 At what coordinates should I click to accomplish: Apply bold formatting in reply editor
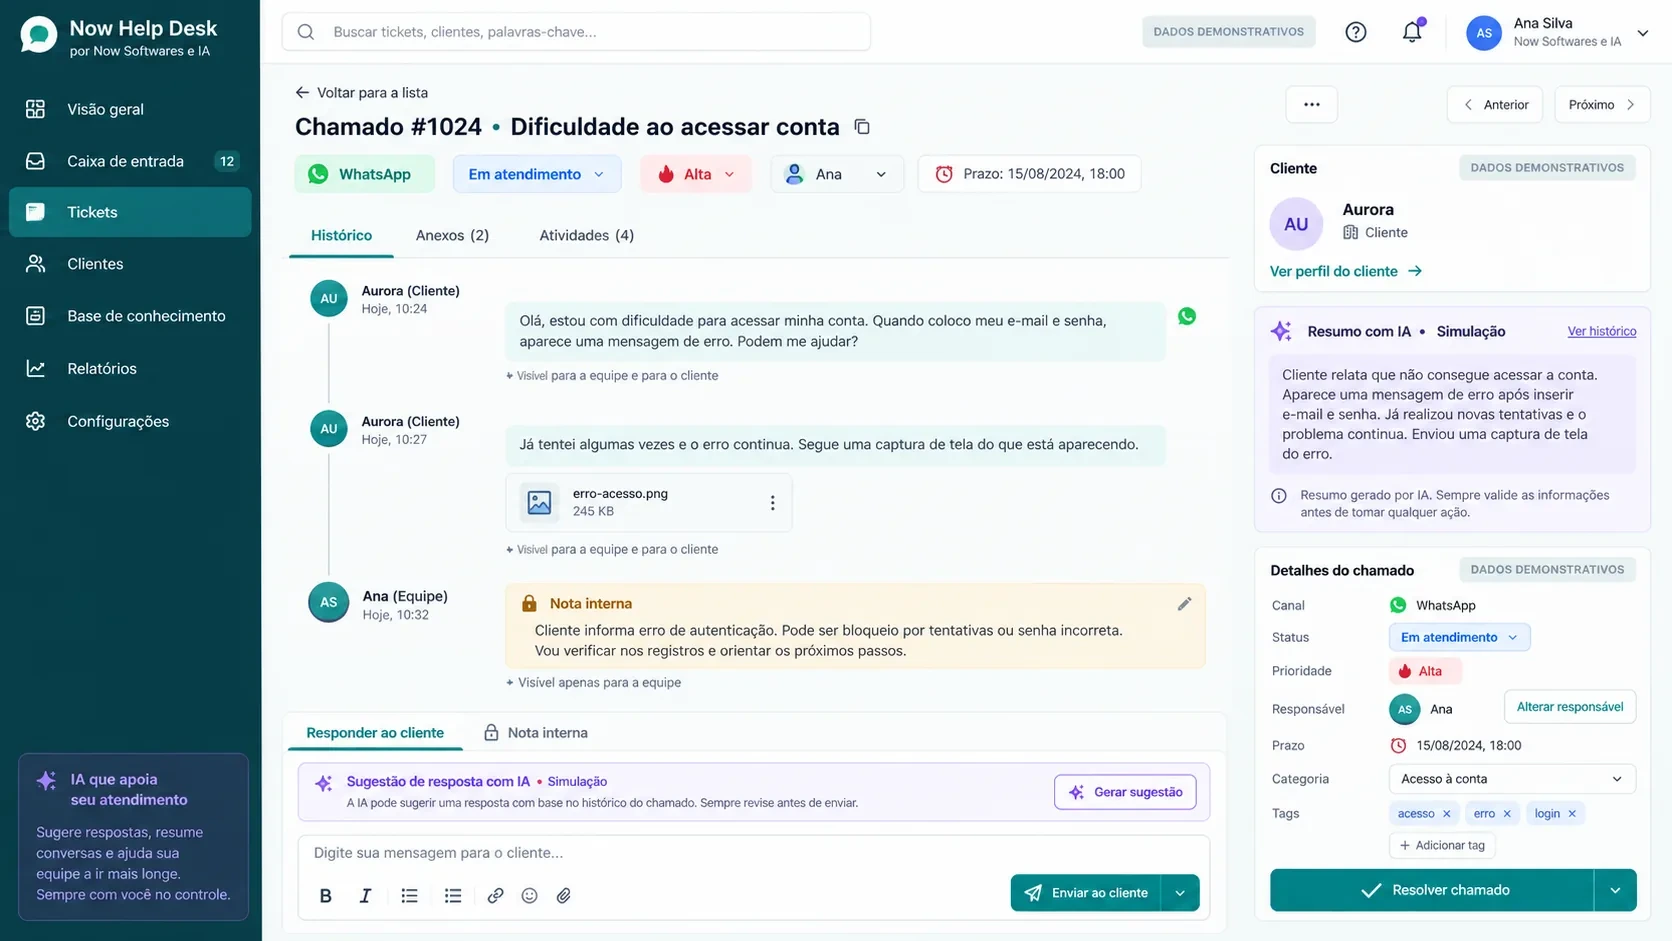pos(325,896)
